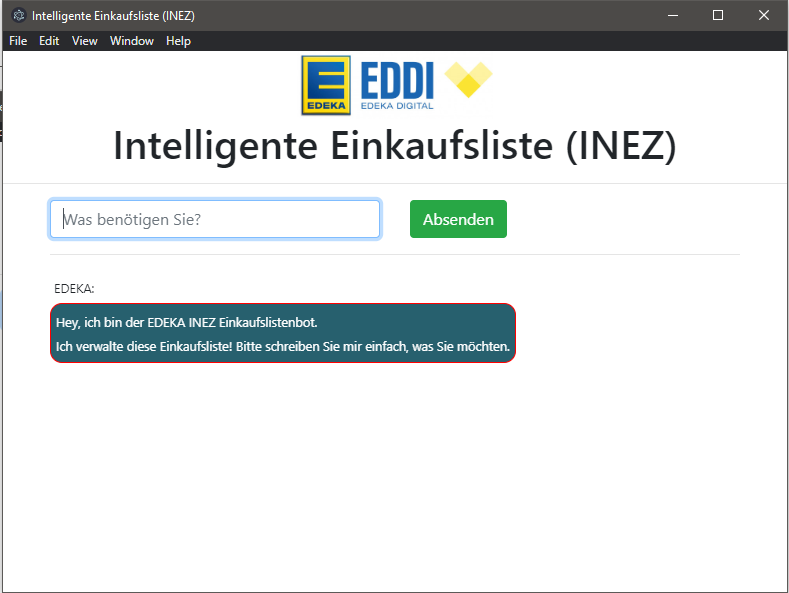789x593 pixels.
Task: Click the Electron app icon in title bar
Action: [19, 16]
